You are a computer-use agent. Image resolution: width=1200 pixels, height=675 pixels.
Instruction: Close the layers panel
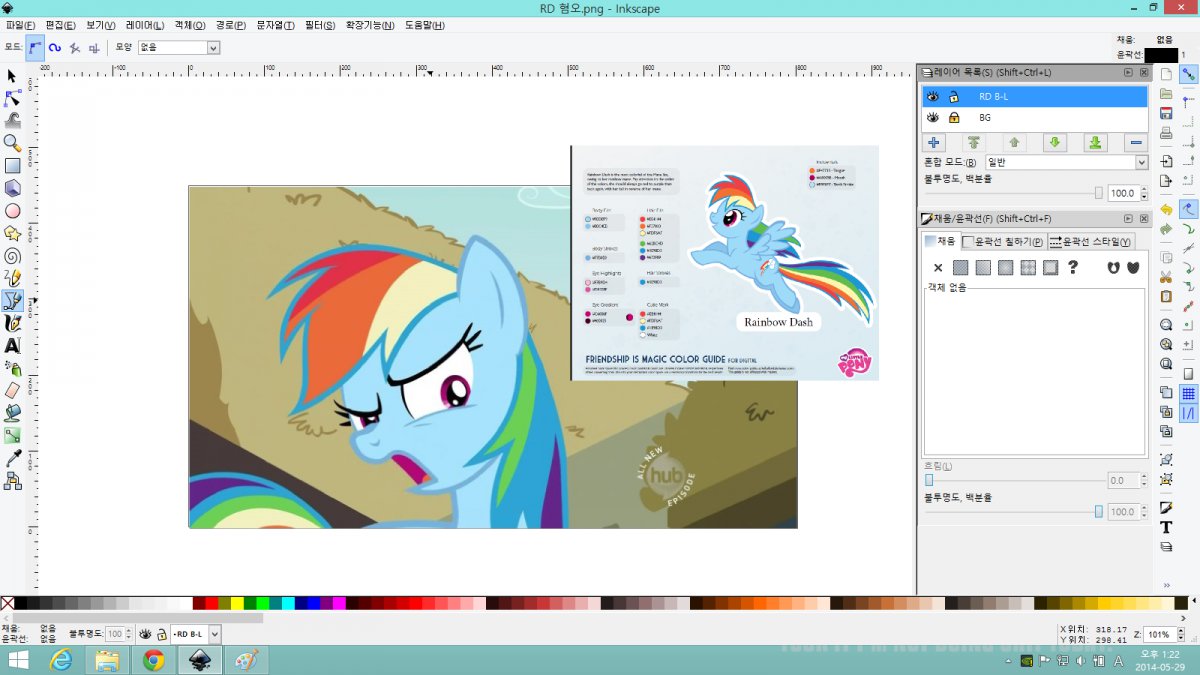[1144, 72]
